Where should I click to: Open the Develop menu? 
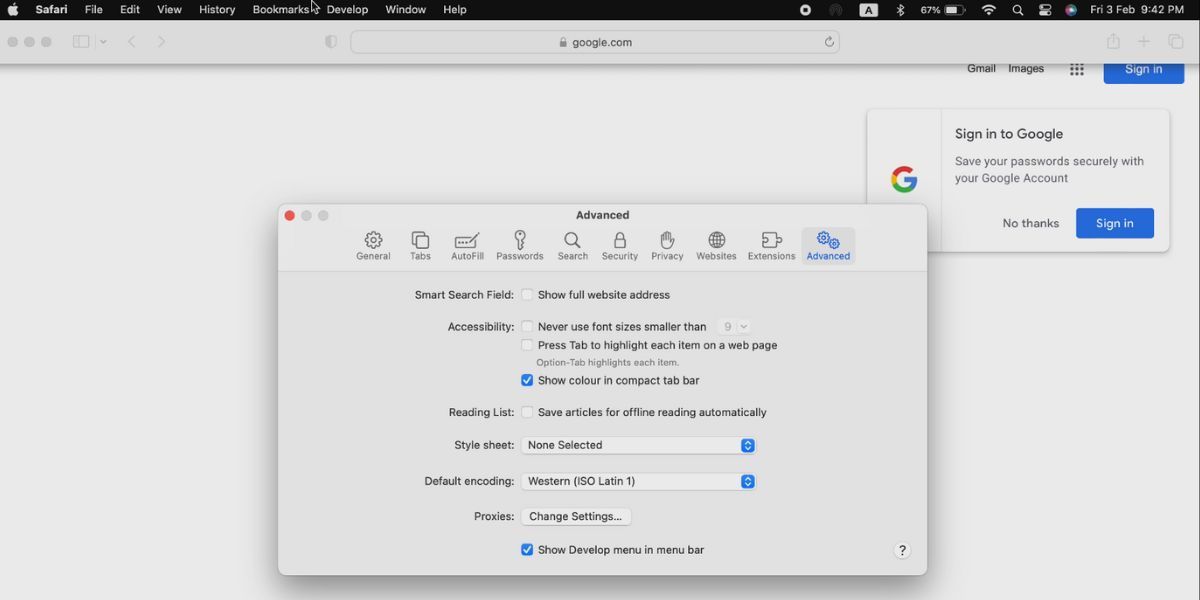(347, 9)
